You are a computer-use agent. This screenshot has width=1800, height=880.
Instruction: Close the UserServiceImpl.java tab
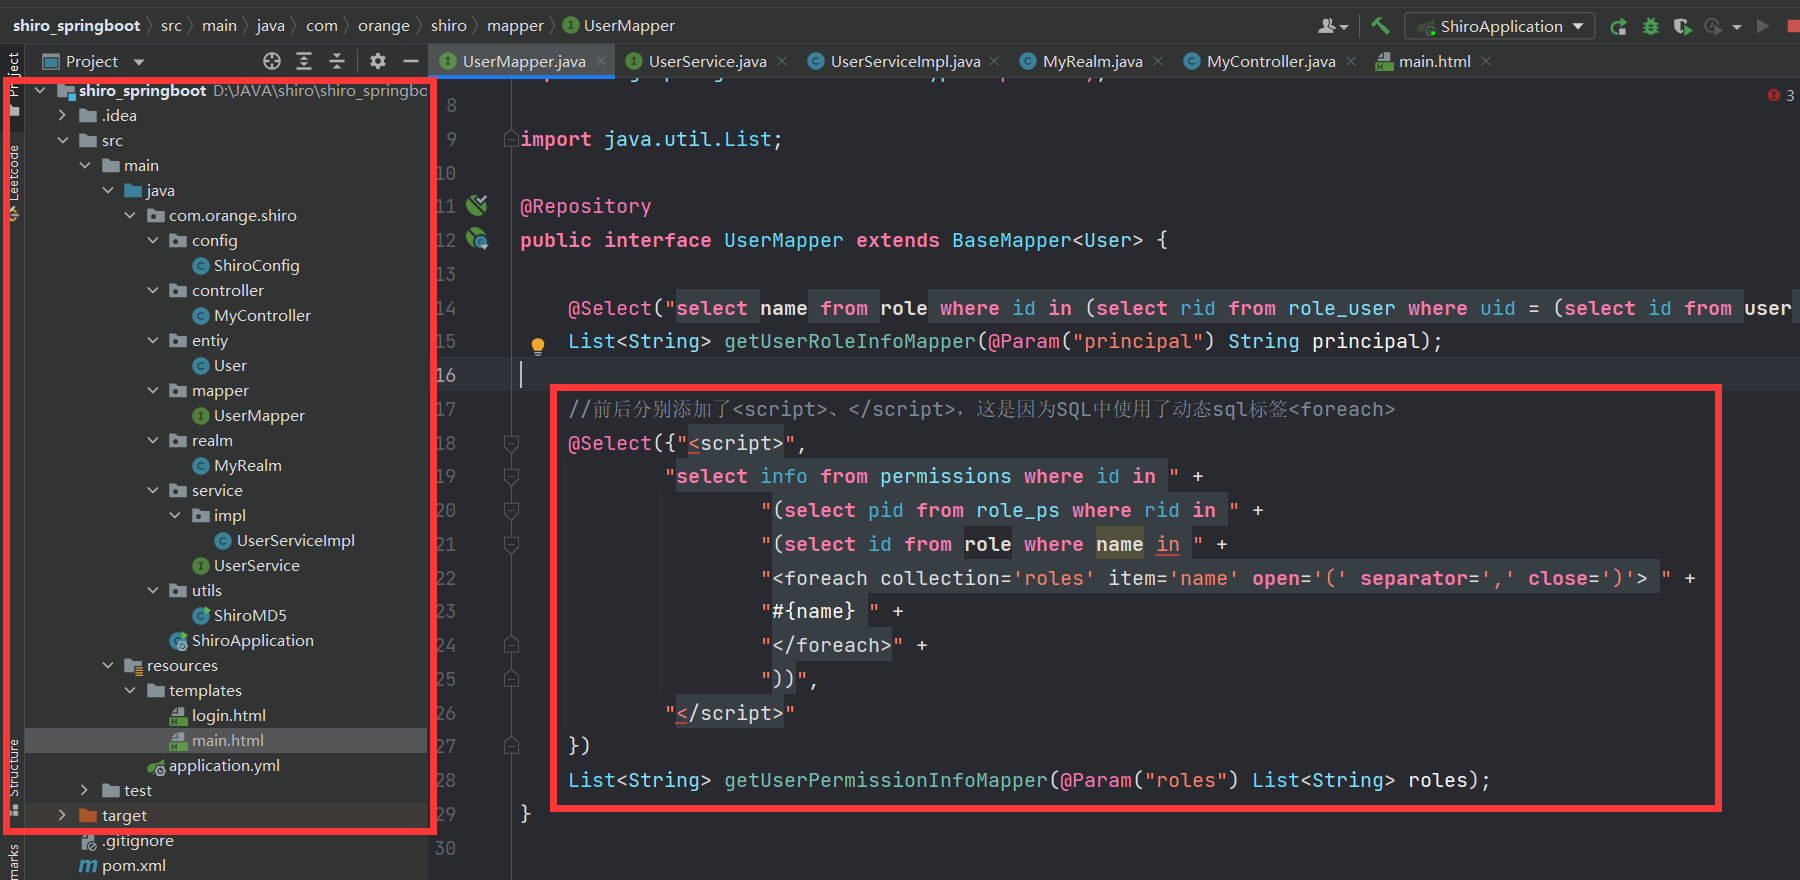click(x=994, y=62)
